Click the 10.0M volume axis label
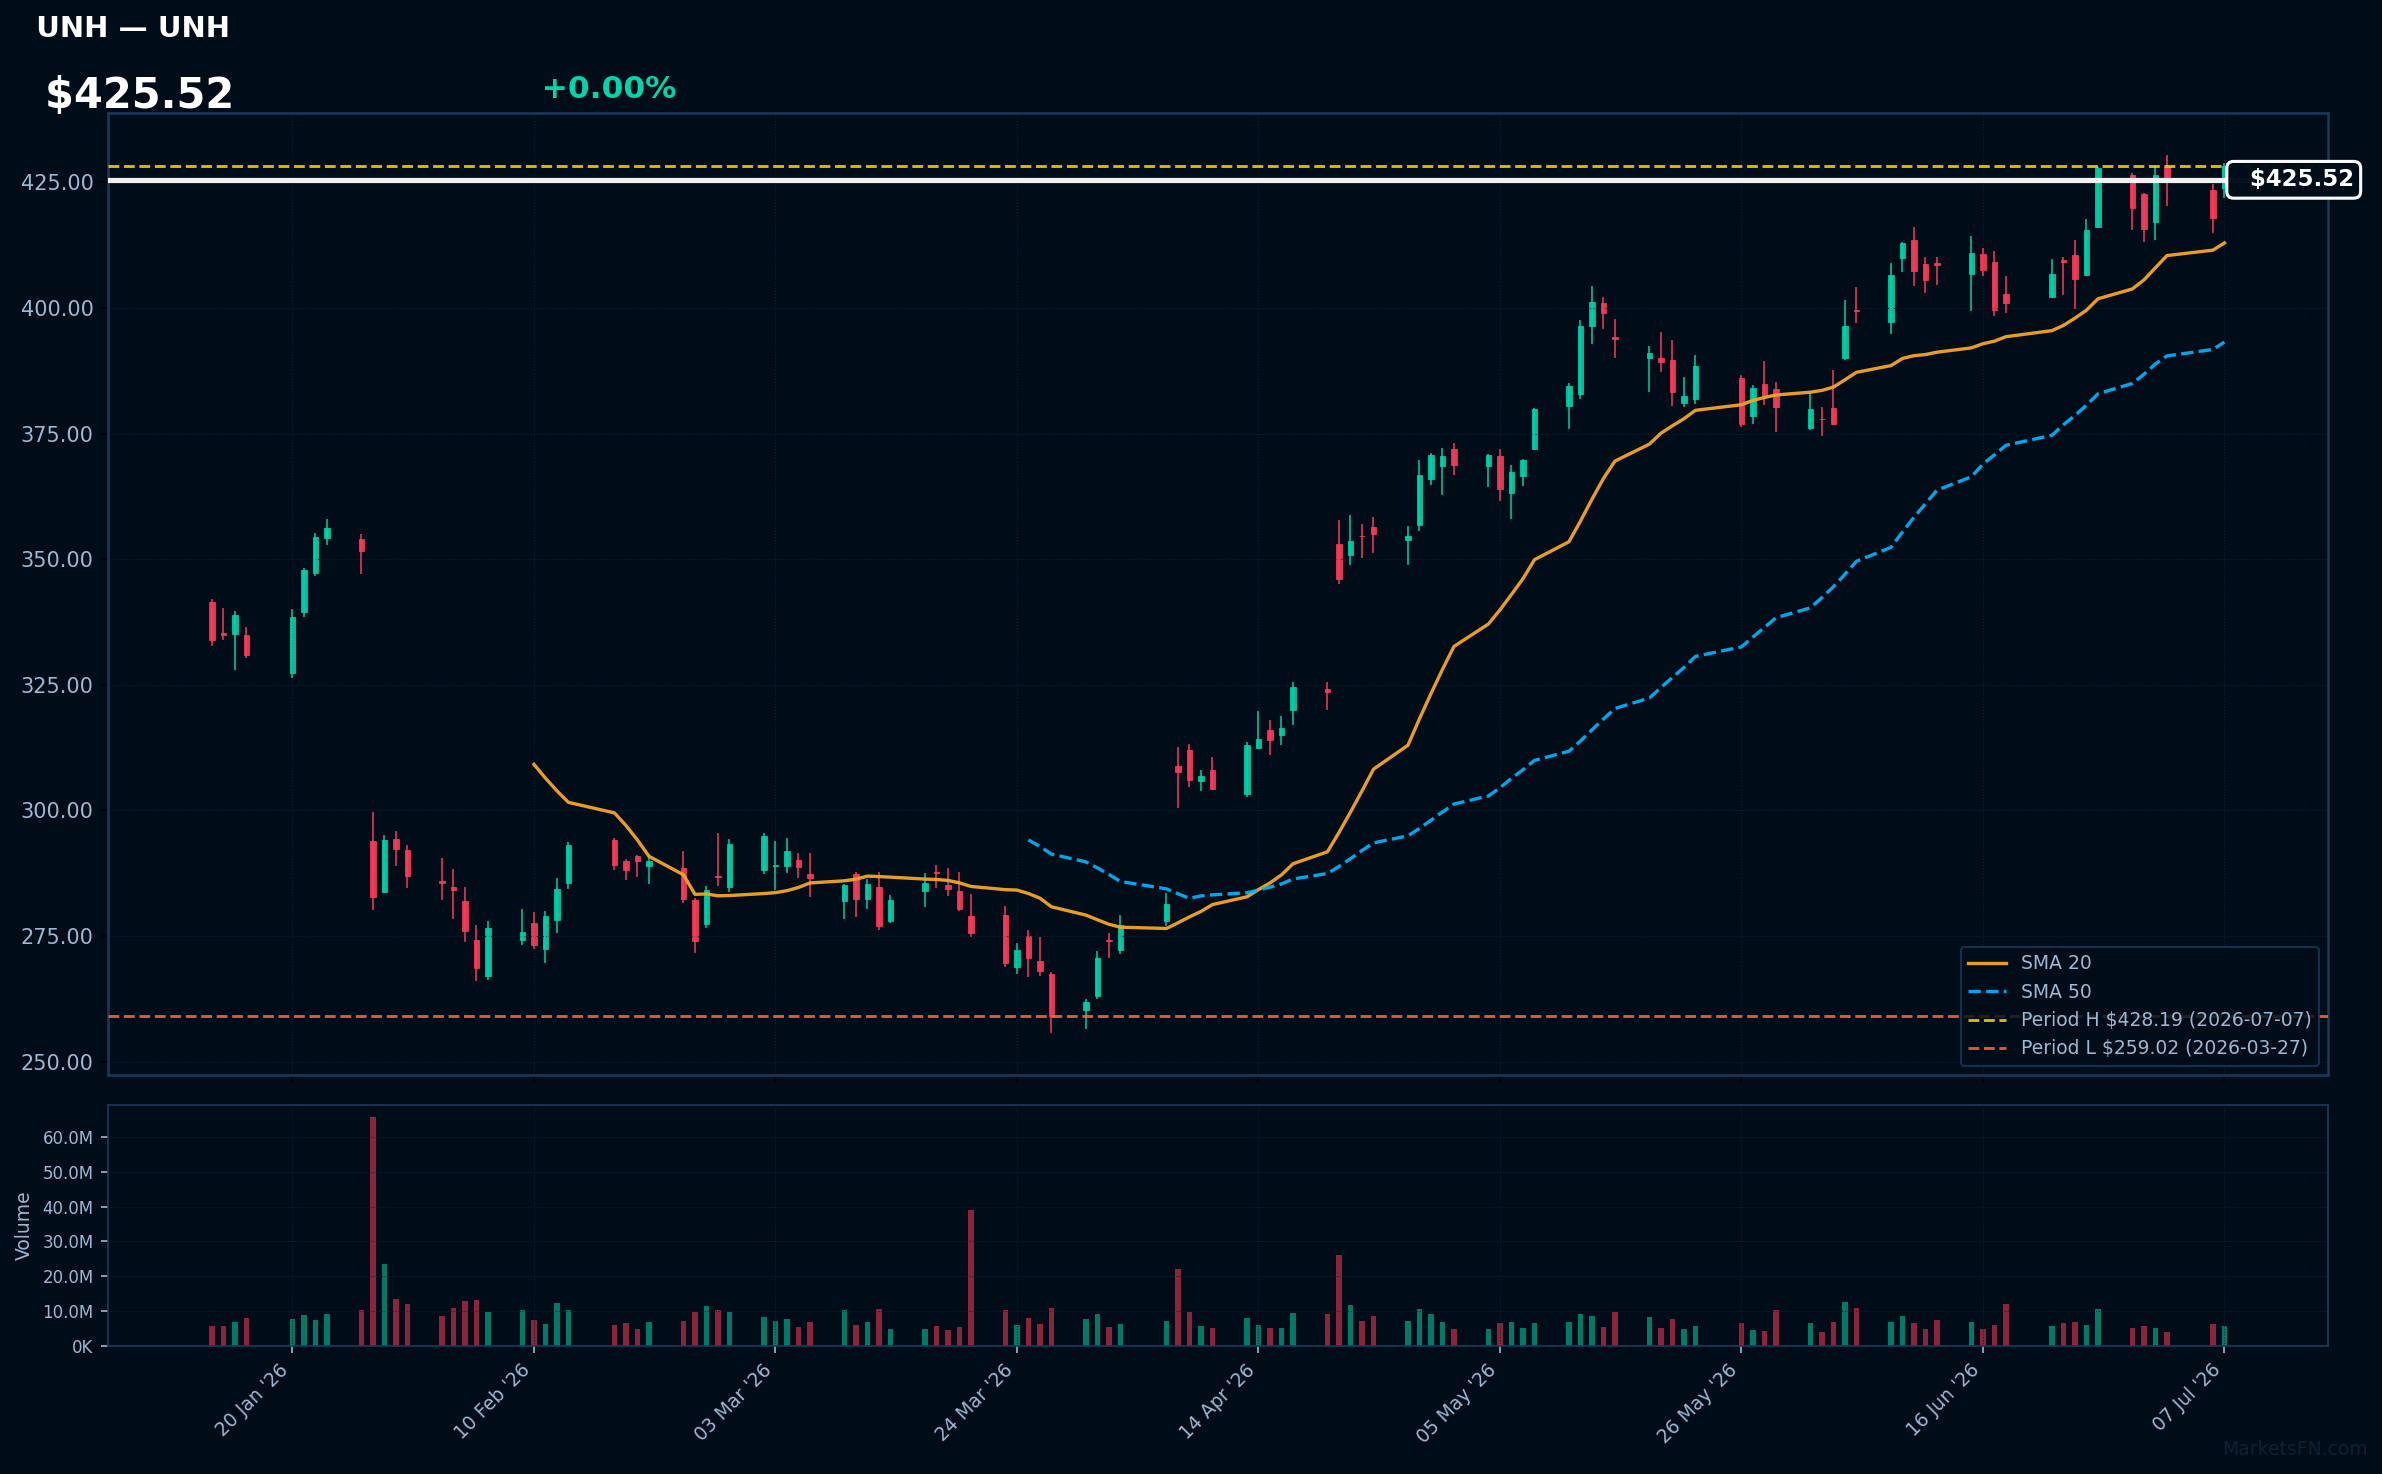The image size is (2382, 1474). coord(67,1312)
